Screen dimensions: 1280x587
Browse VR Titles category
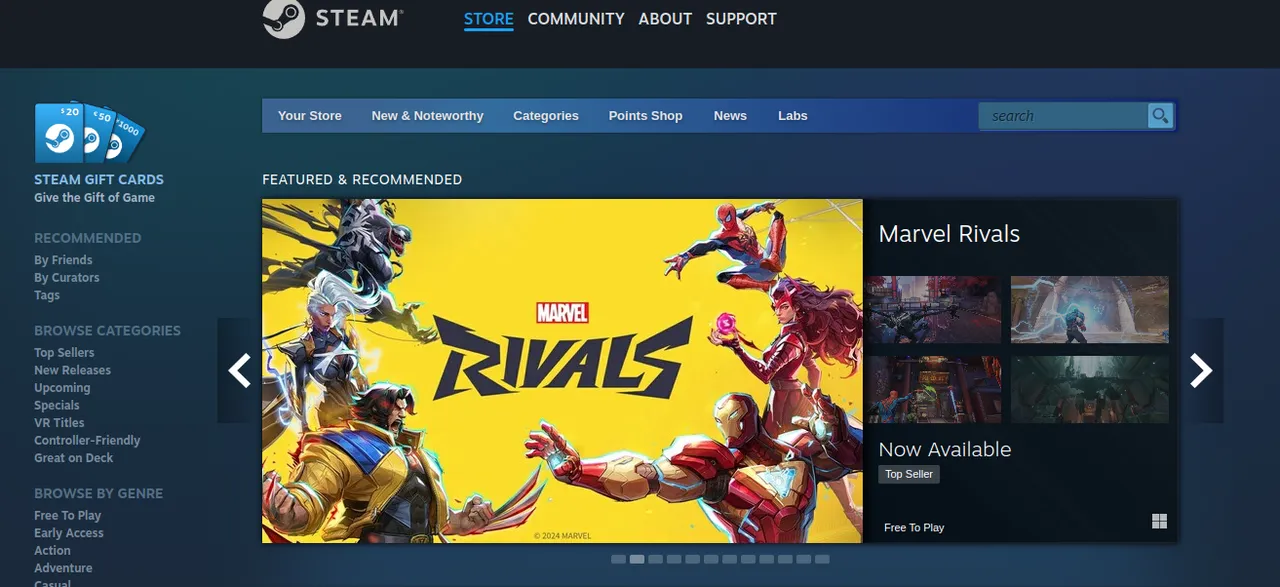tap(59, 423)
